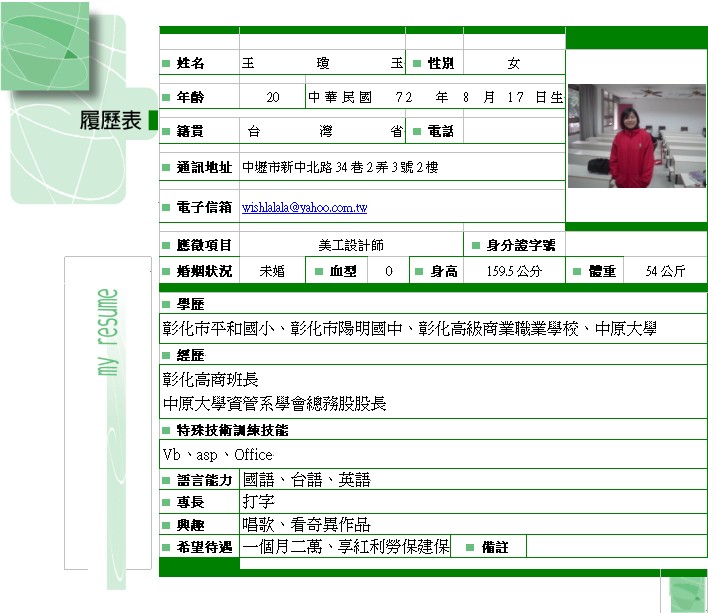Click the 54 公斤 weight value
This screenshot has height=613, width=708.
(x=665, y=271)
